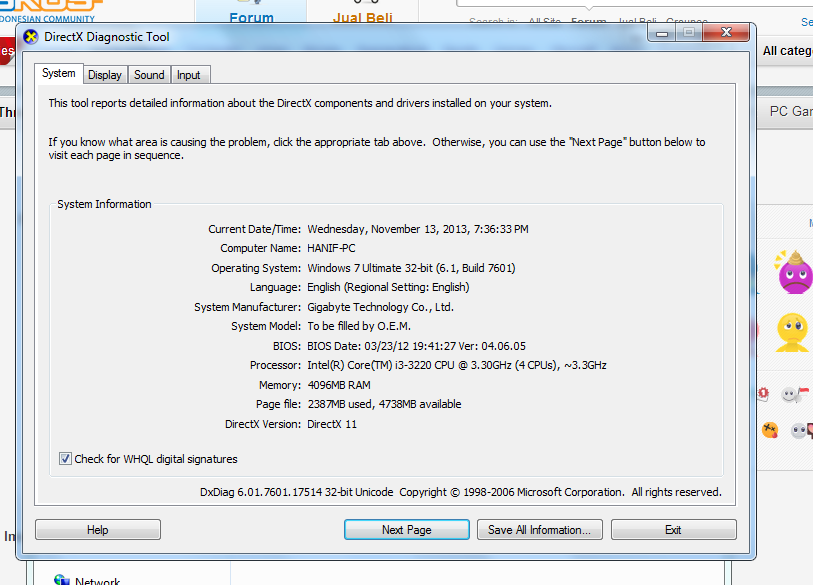This screenshot has width=813, height=585.
Task: Click the Computer Name value HANIF-PC
Action: 331,248
